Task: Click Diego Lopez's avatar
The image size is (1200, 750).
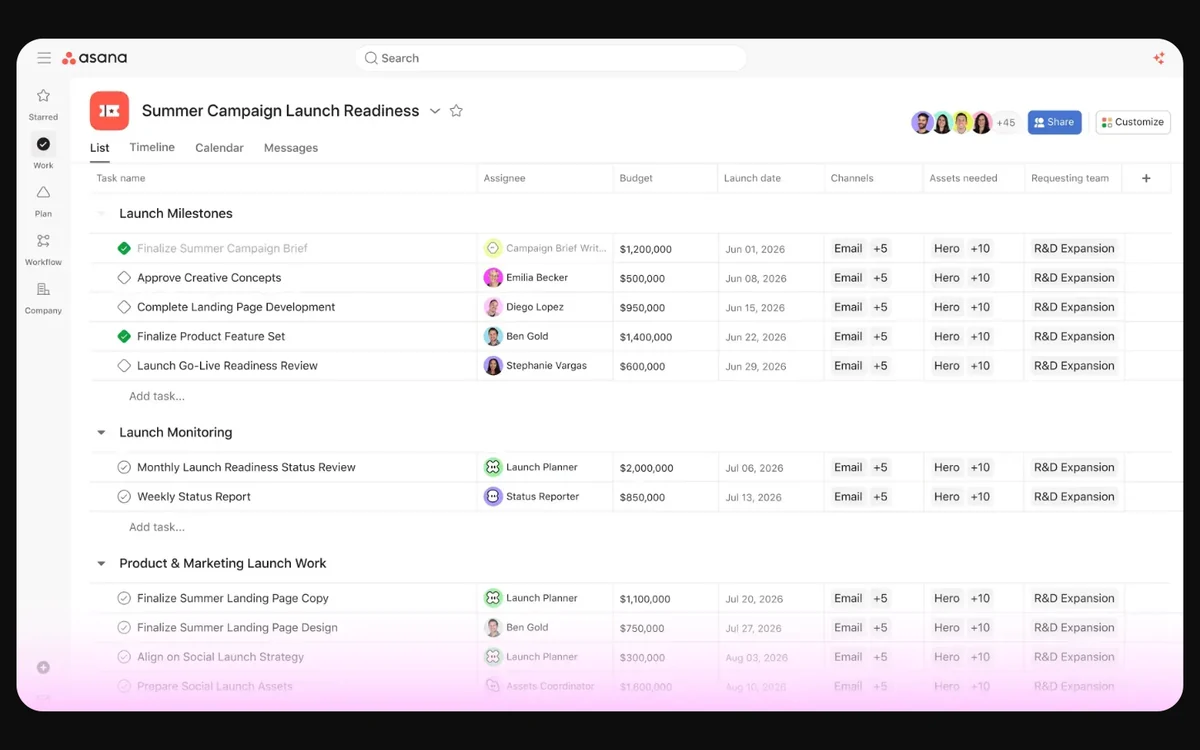Action: tap(493, 307)
